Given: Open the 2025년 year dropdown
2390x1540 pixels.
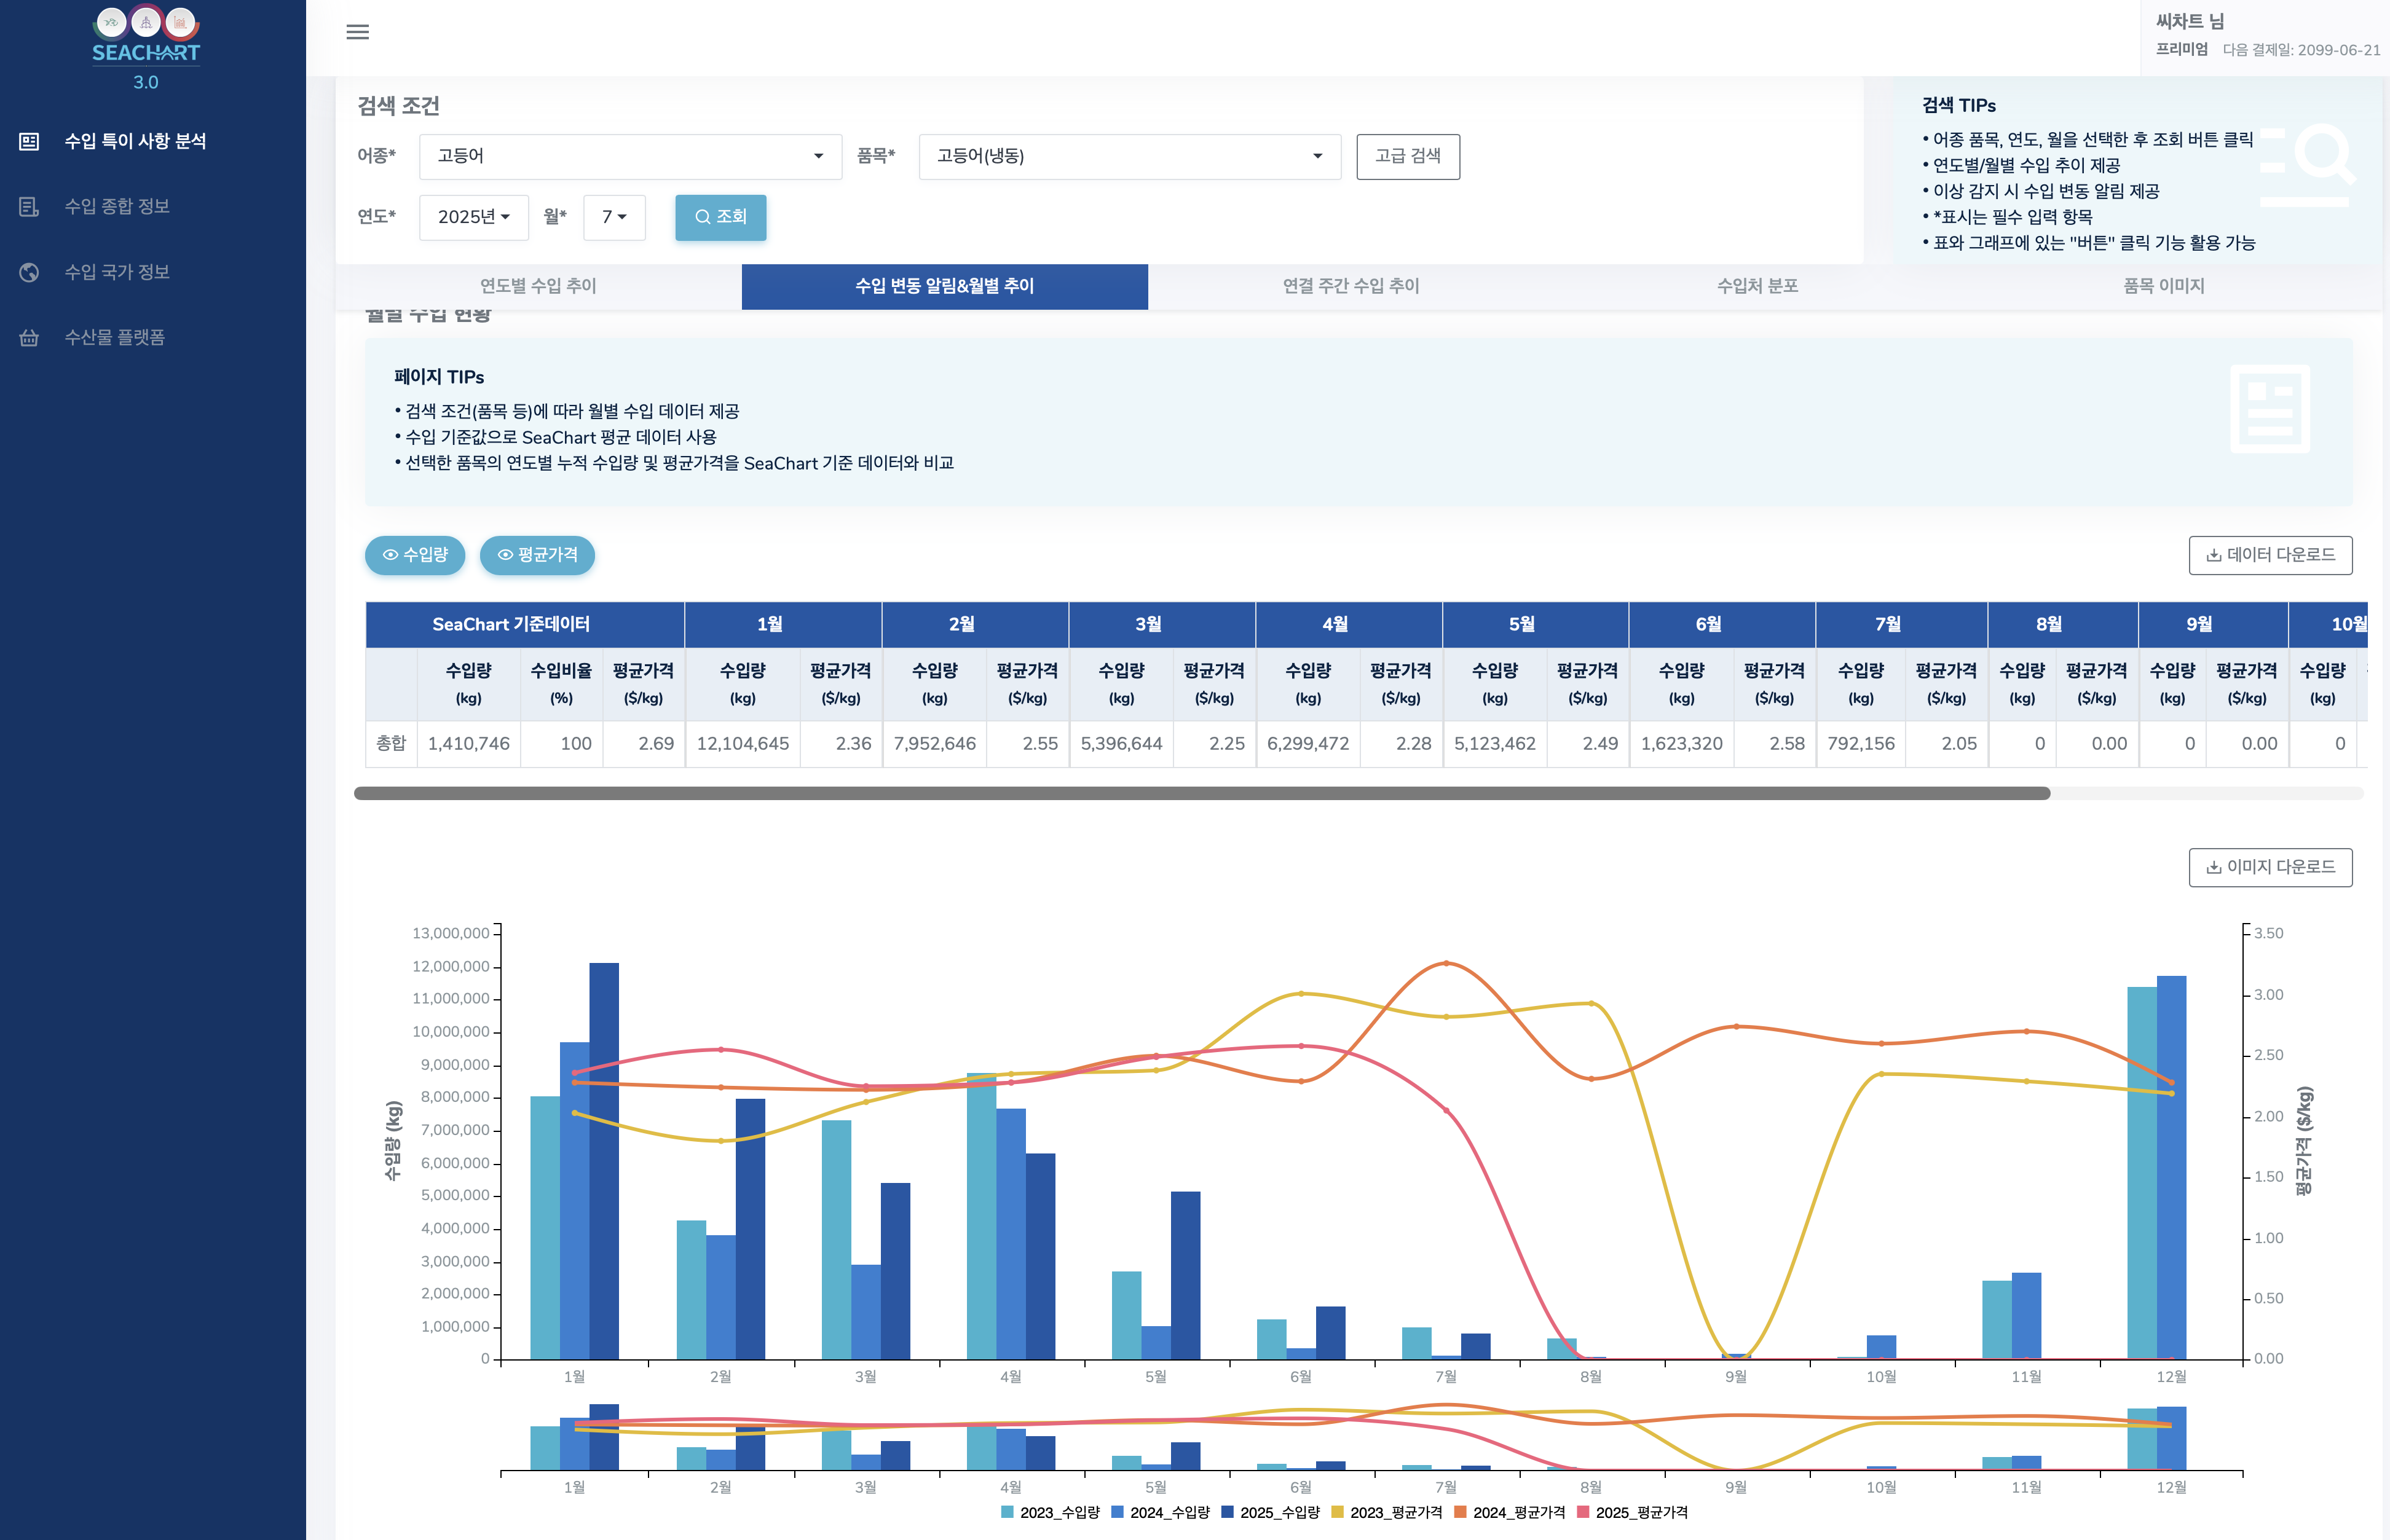Looking at the screenshot, I should pos(473,217).
